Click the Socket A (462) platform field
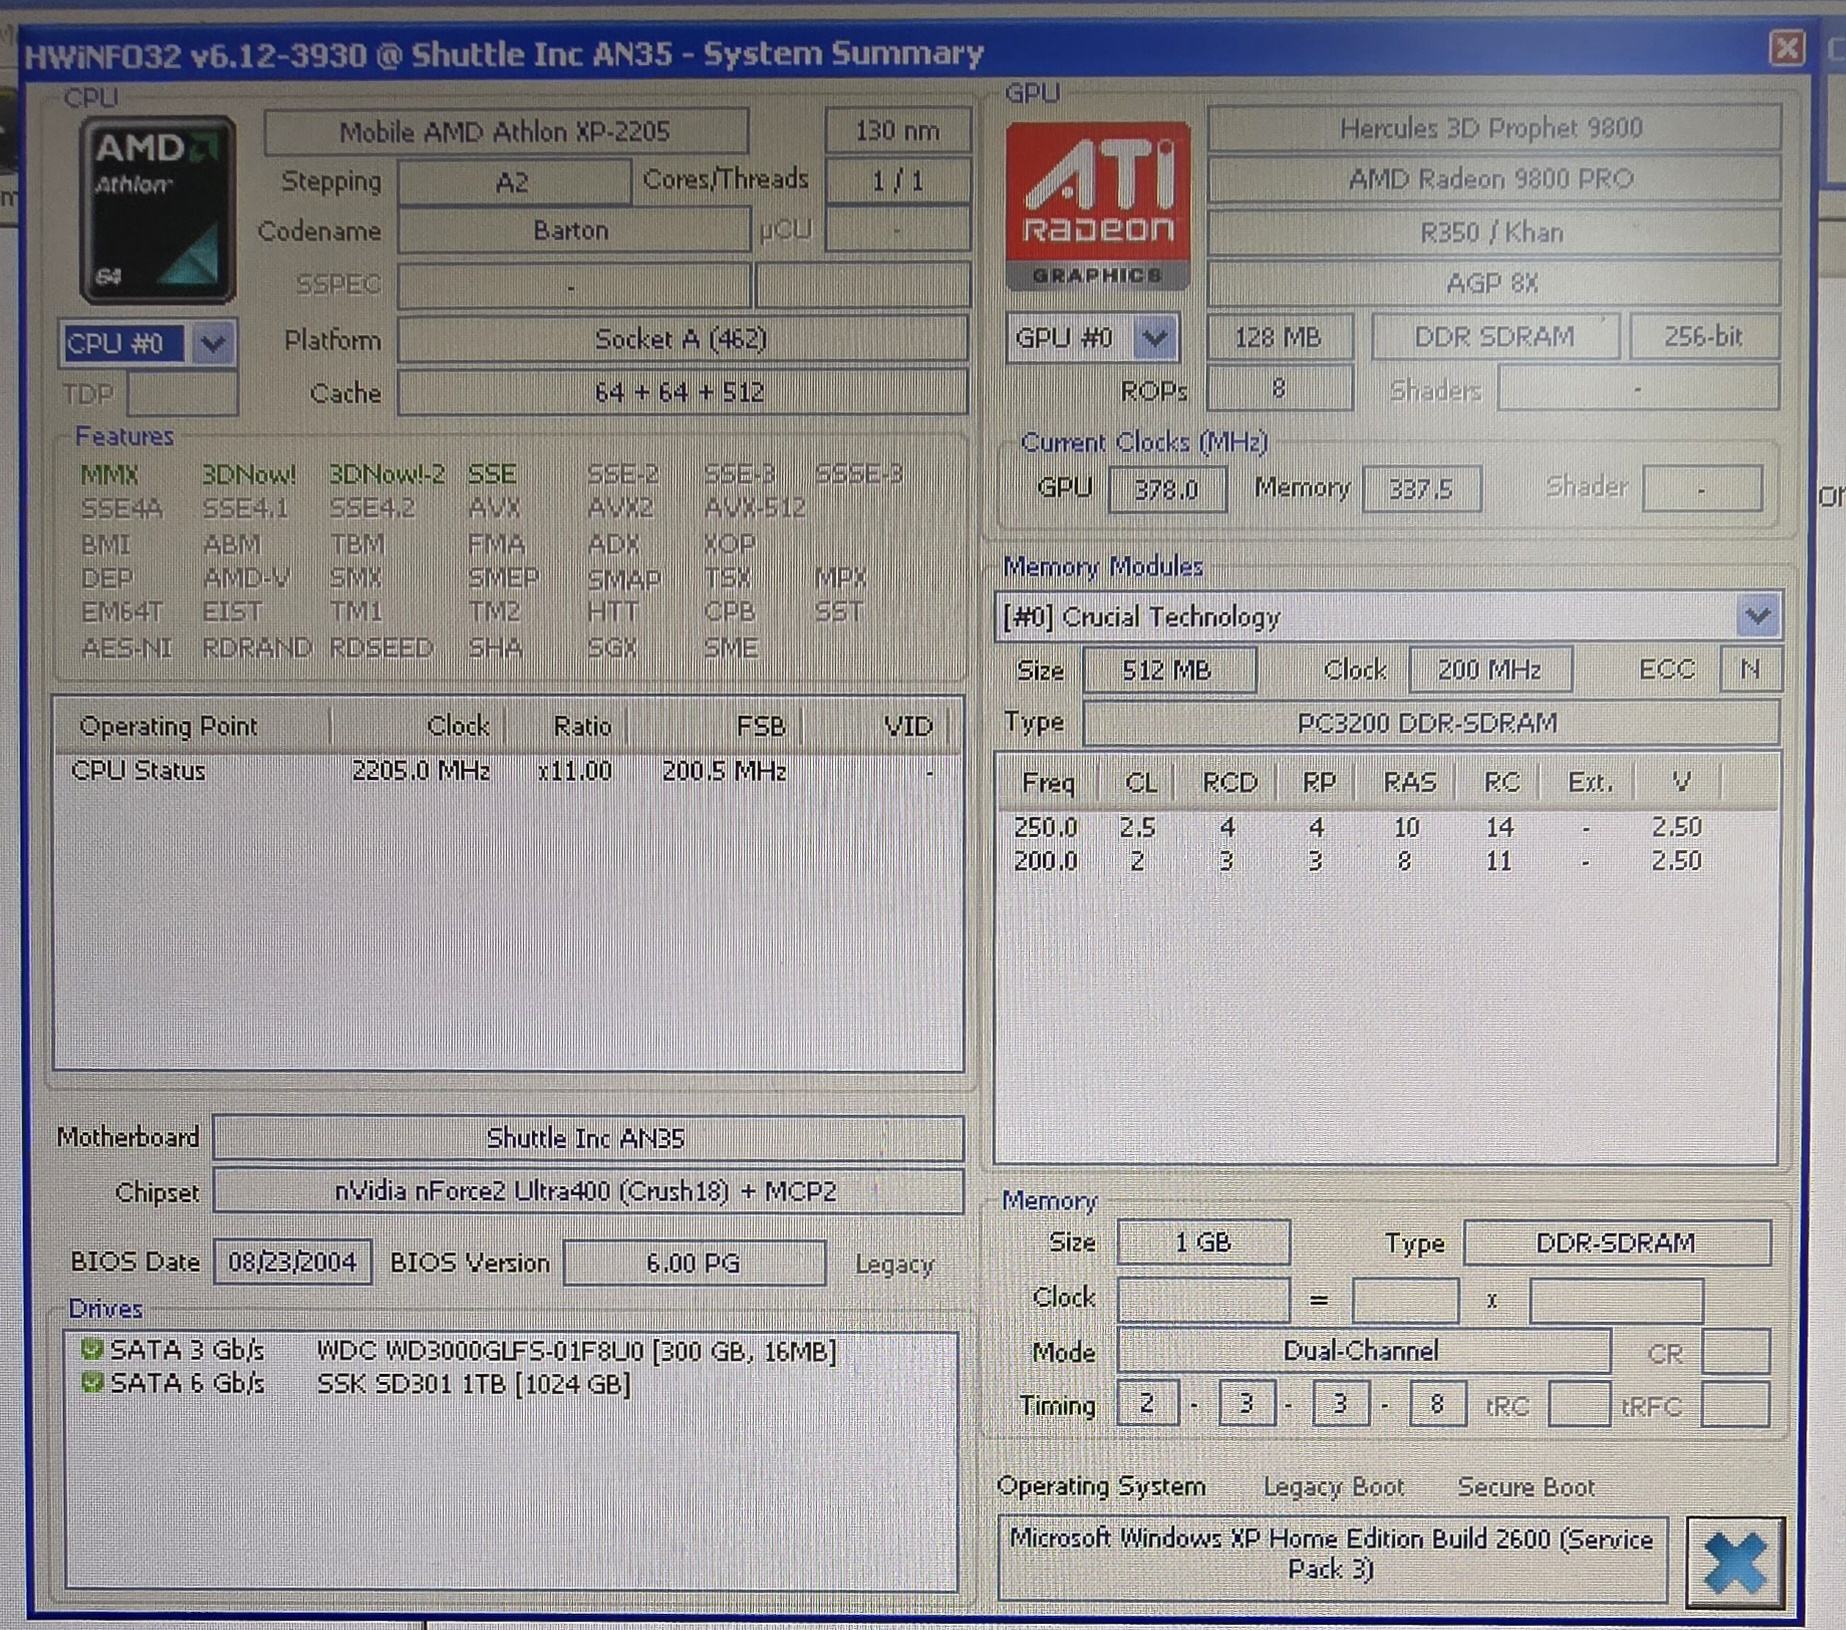 click(682, 340)
